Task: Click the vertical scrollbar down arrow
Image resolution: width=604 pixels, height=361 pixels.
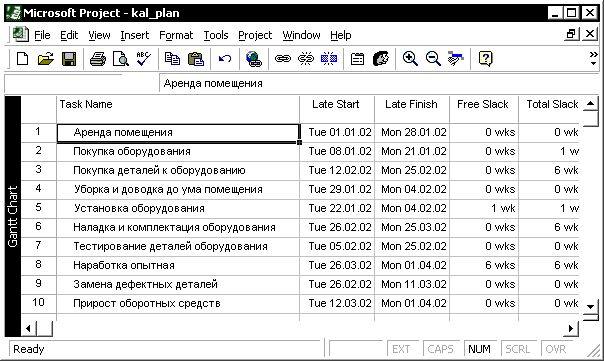Action: [591, 307]
